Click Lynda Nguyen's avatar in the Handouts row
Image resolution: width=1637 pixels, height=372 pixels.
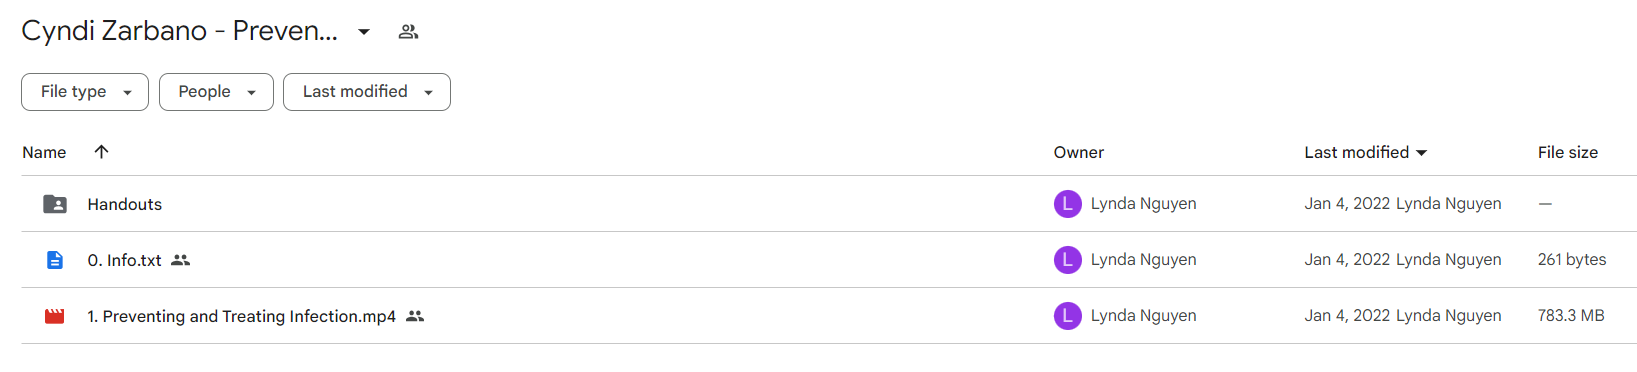(x=1068, y=204)
